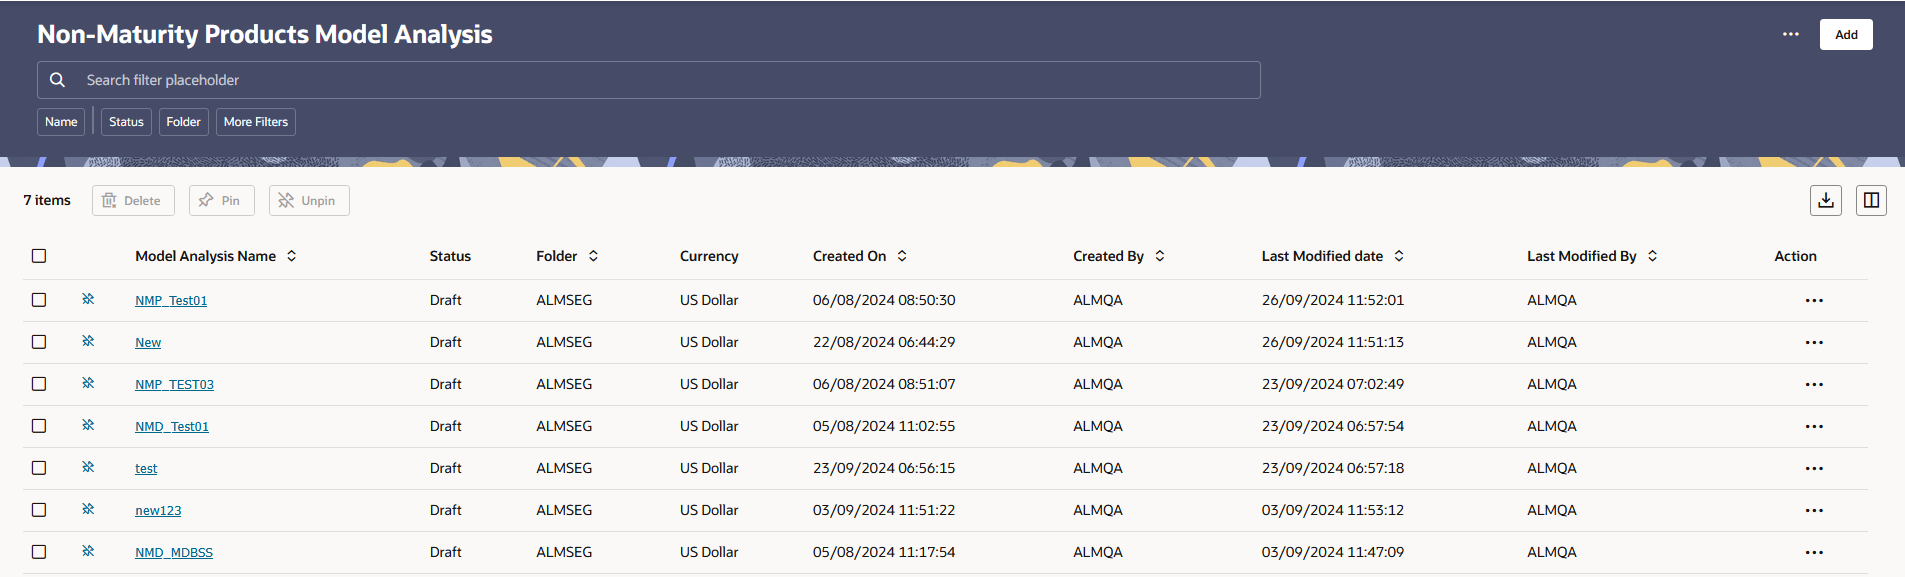Check the test row checkbox
1905x577 pixels.
point(39,468)
